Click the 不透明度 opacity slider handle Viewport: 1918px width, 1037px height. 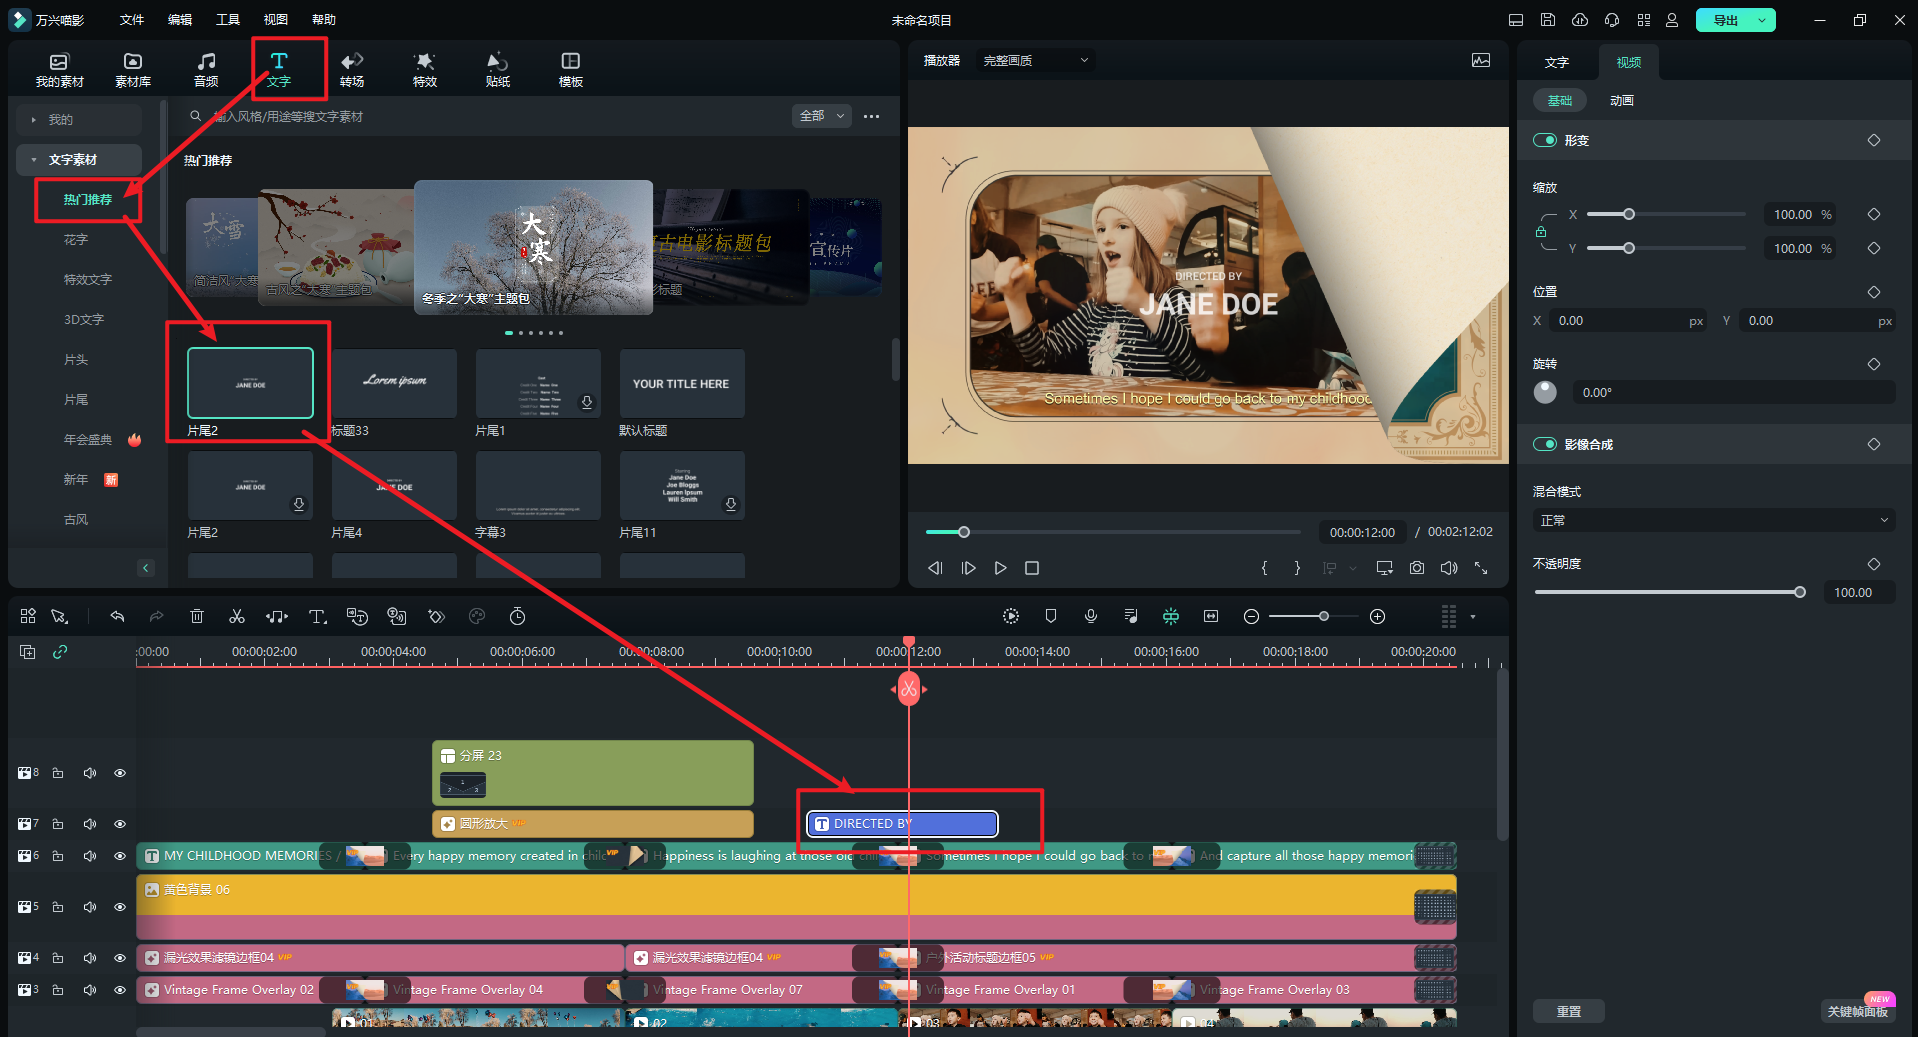tap(1799, 592)
